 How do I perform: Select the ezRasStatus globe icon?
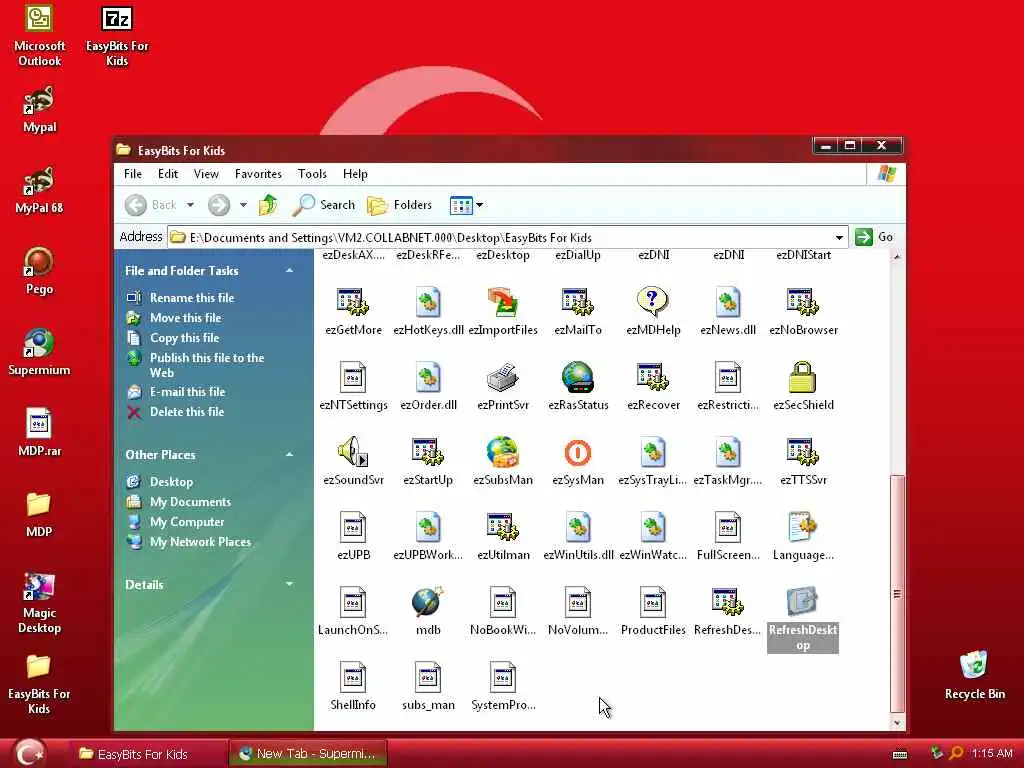point(578,377)
